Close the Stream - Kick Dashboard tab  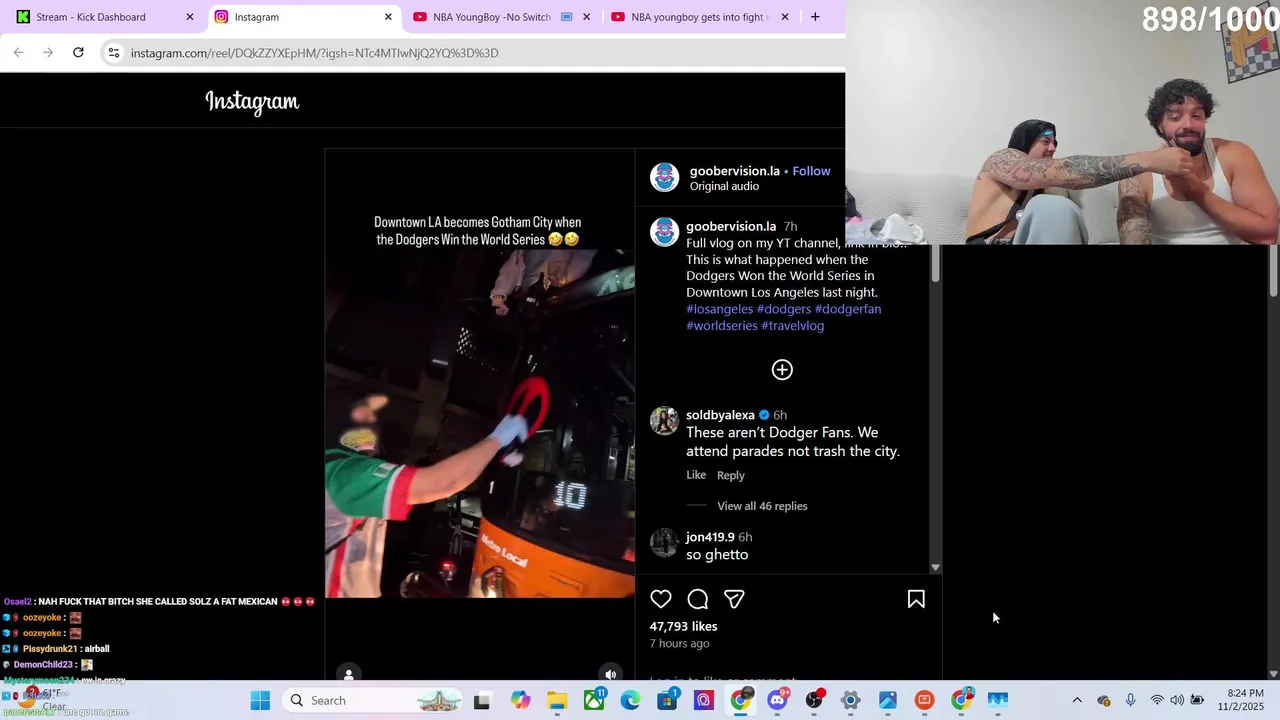tap(190, 17)
